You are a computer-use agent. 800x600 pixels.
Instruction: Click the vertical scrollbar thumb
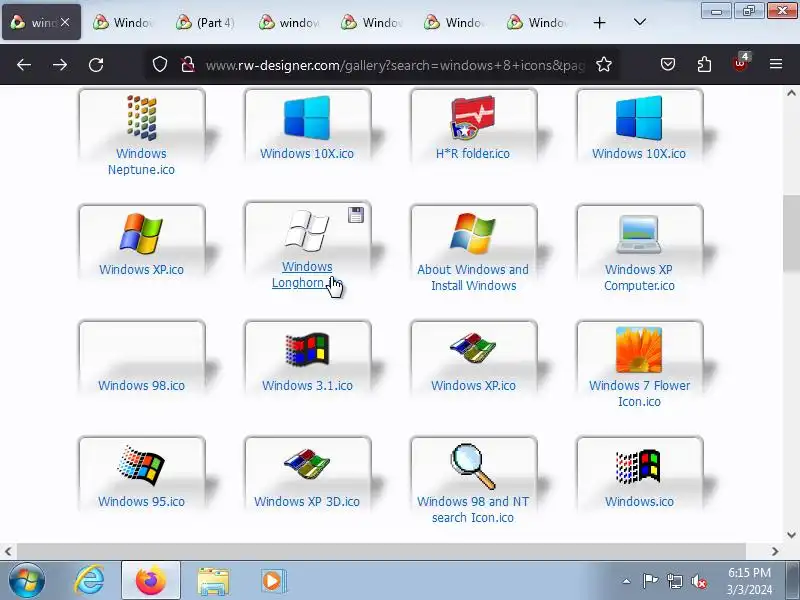coord(791,233)
